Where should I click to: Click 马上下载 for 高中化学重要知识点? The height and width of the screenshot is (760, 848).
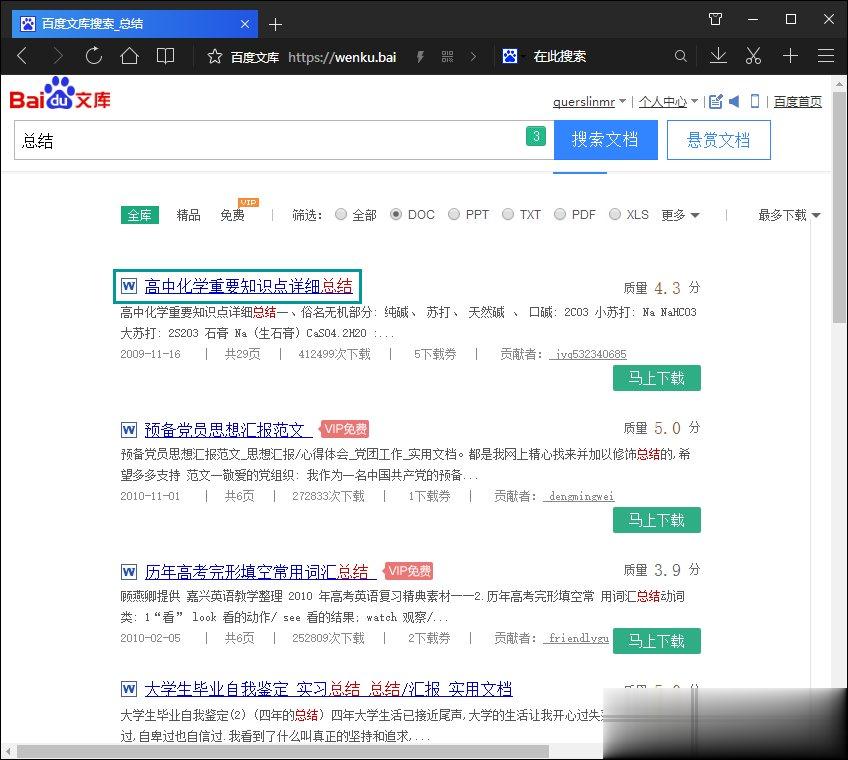click(657, 378)
